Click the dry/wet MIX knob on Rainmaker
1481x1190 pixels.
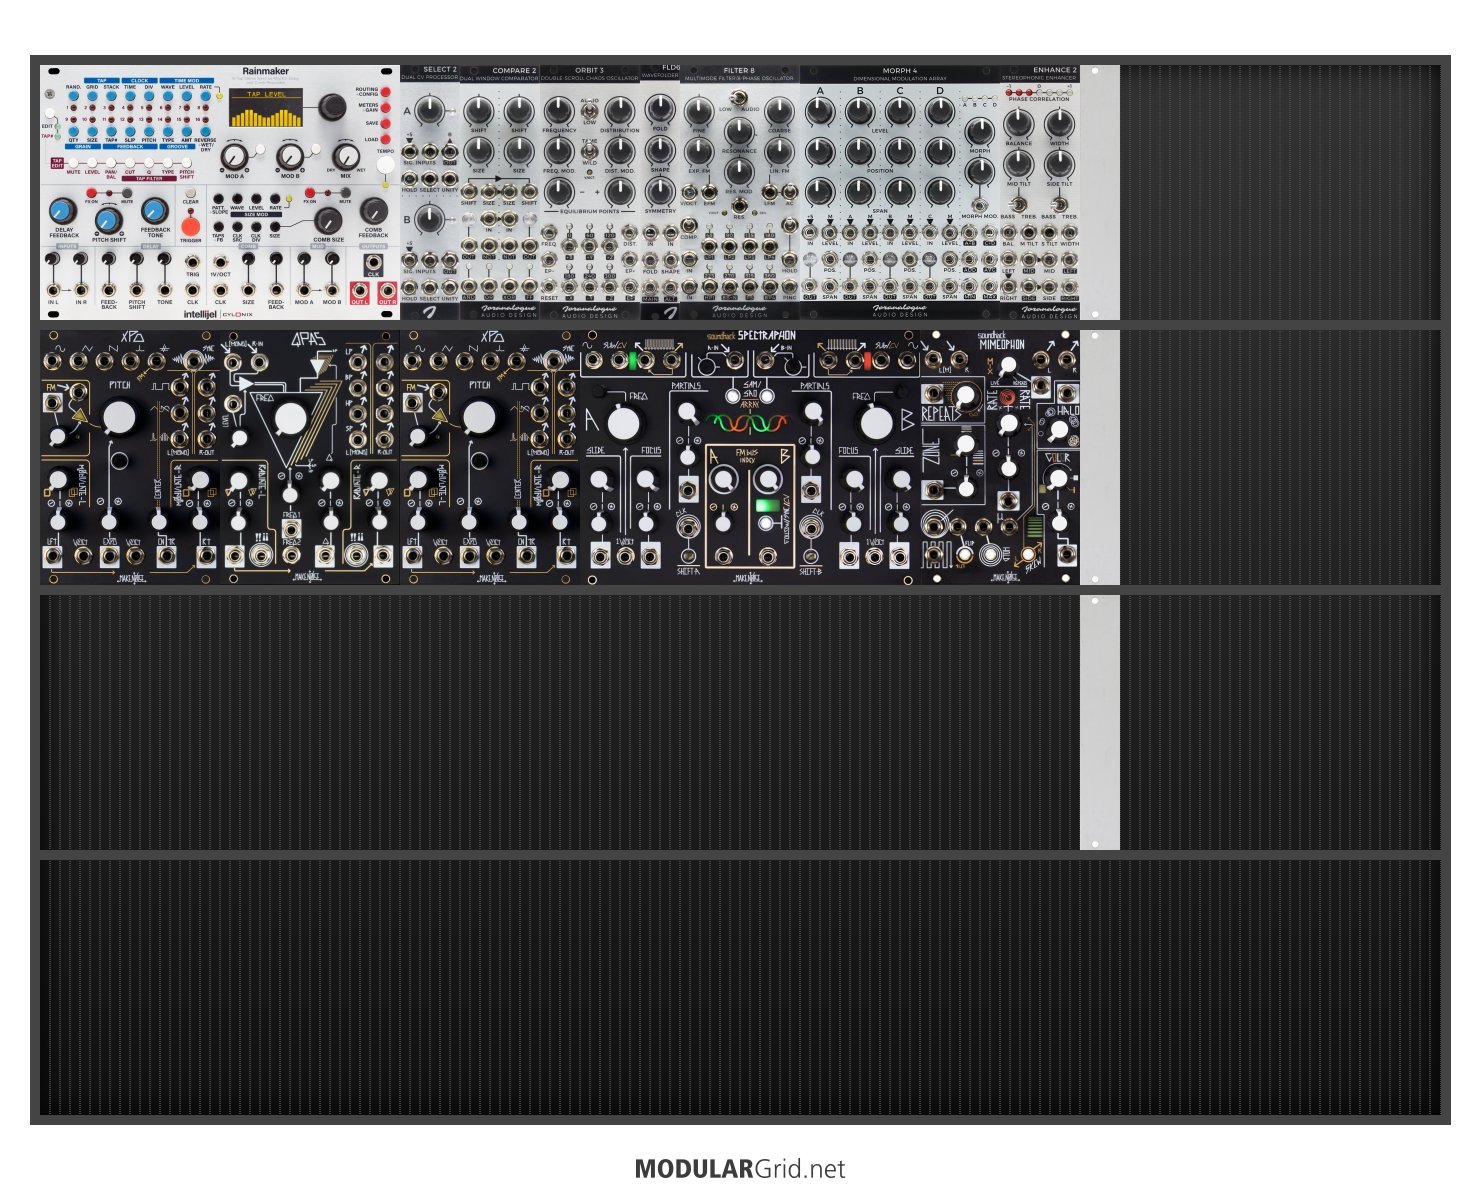tap(346, 157)
